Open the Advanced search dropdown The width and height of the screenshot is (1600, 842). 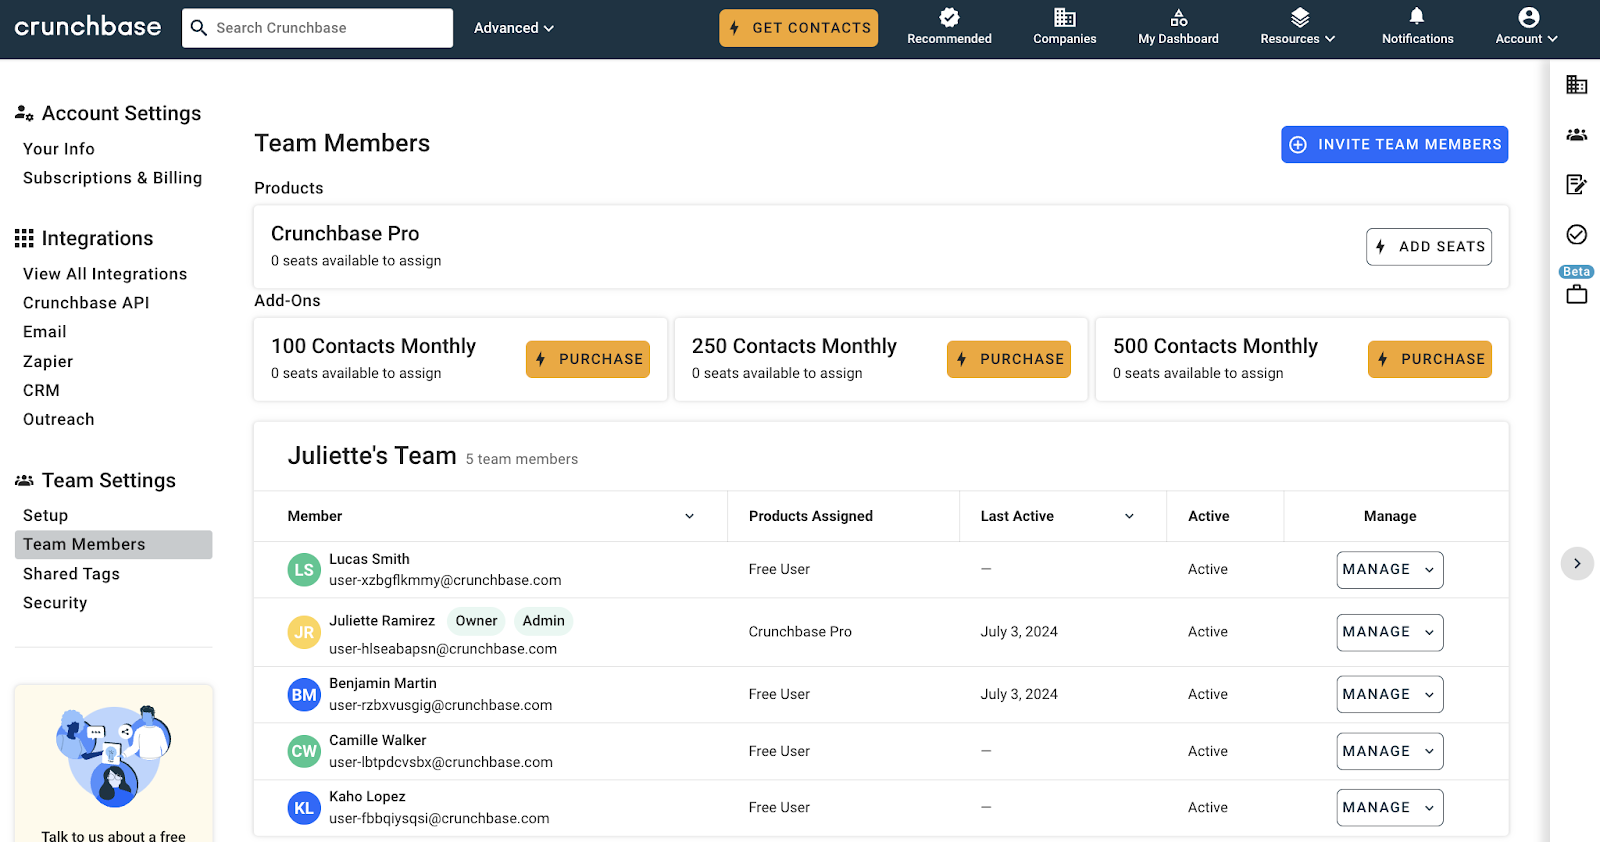pyautogui.click(x=514, y=28)
